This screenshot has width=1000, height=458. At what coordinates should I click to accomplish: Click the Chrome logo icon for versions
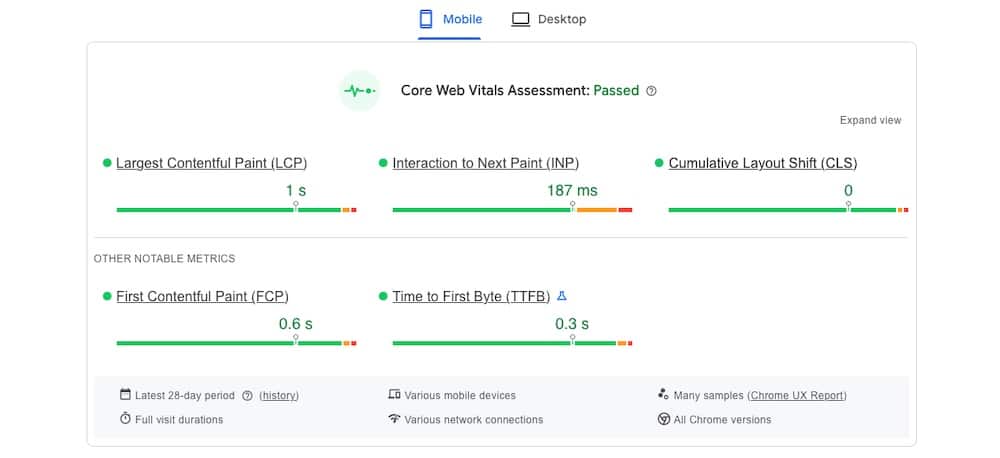click(663, 419)
